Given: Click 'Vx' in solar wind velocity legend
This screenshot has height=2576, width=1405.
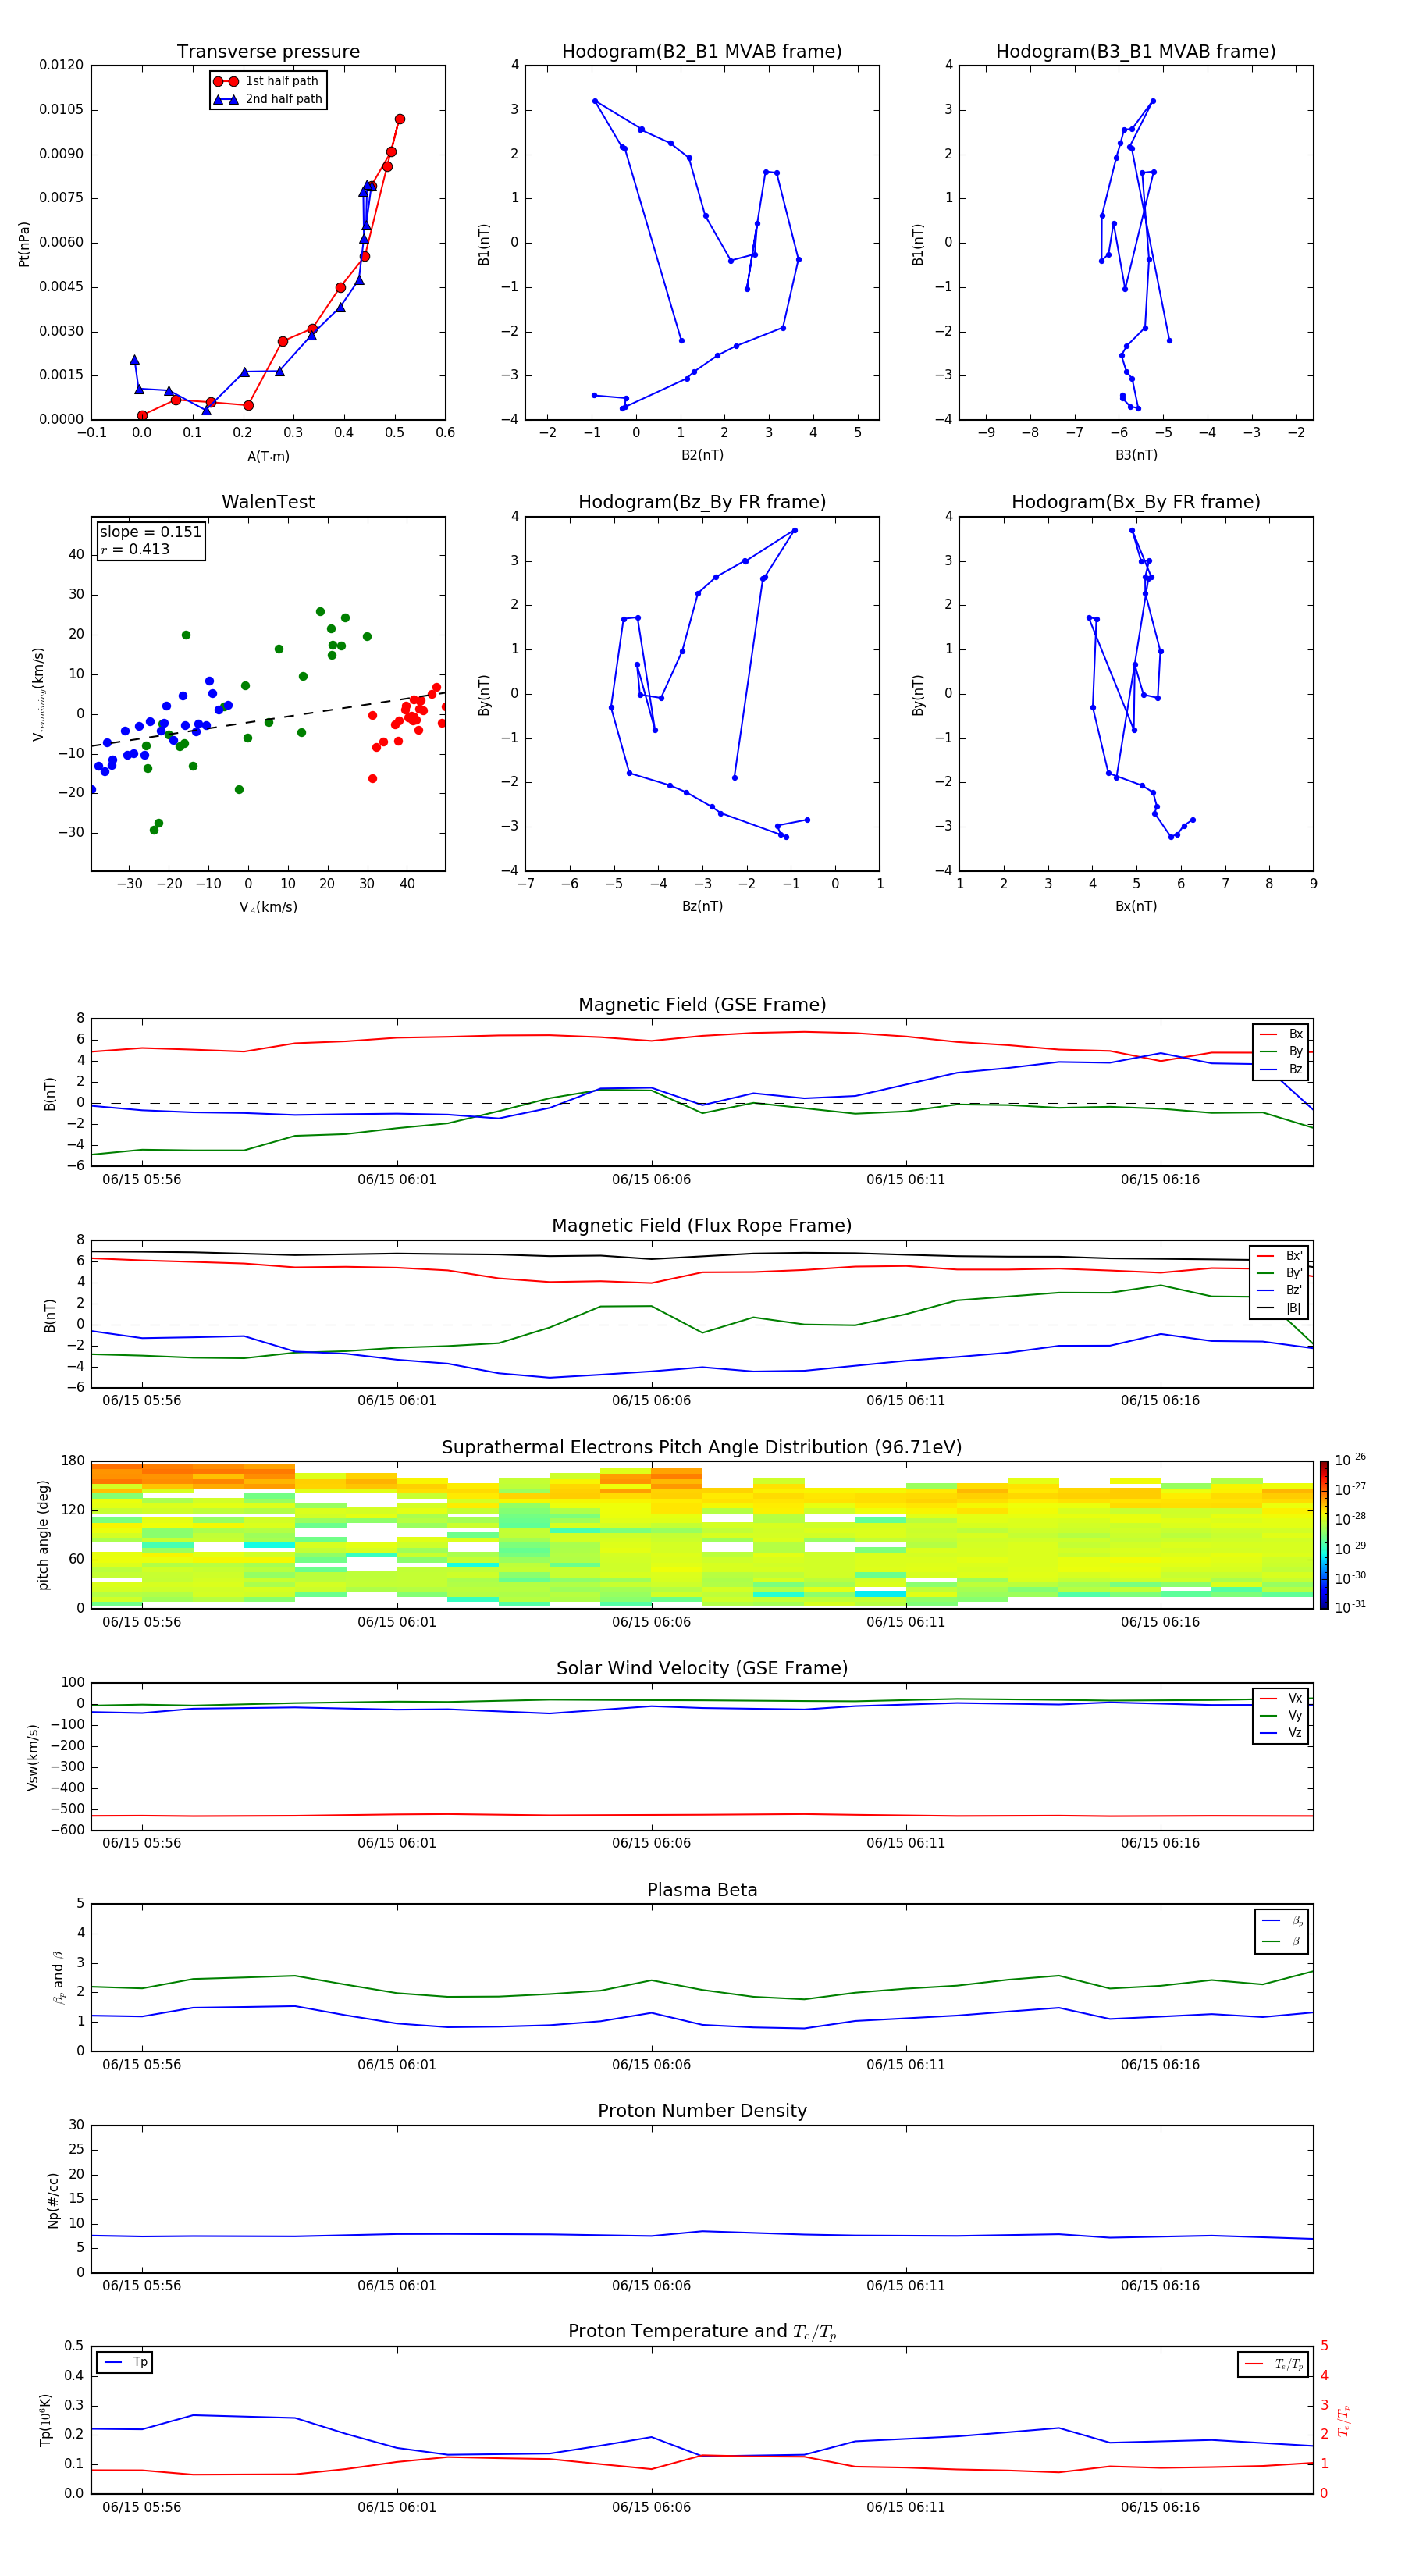Looking at the screenshot, I should click(x=1295, y=1698).
